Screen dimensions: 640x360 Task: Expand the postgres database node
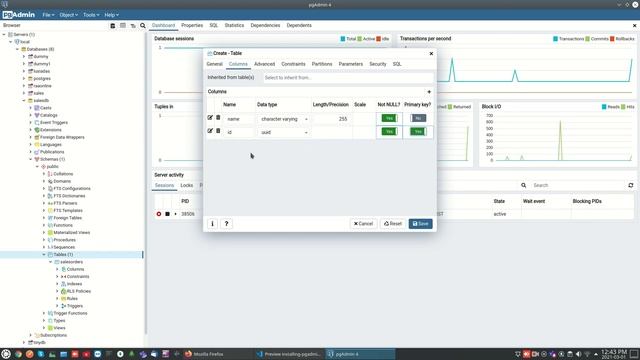[x=24, y=78]
